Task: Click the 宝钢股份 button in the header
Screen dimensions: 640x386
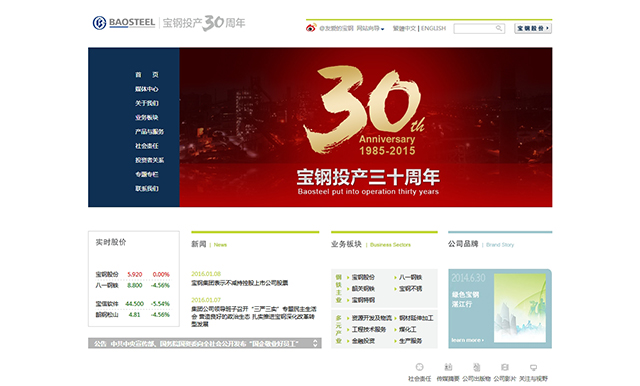Action: pos(533,28)
